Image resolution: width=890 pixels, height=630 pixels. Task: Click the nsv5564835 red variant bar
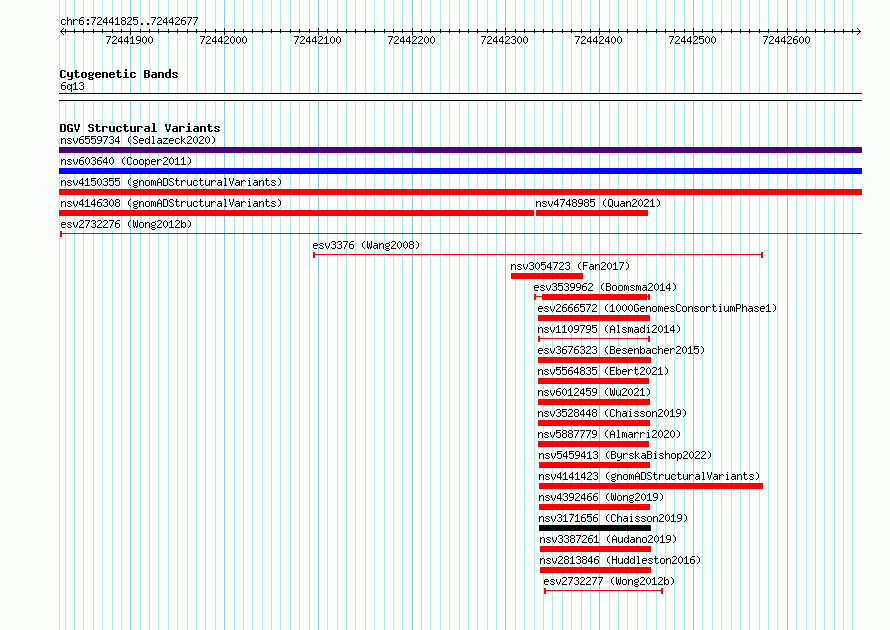594,381
